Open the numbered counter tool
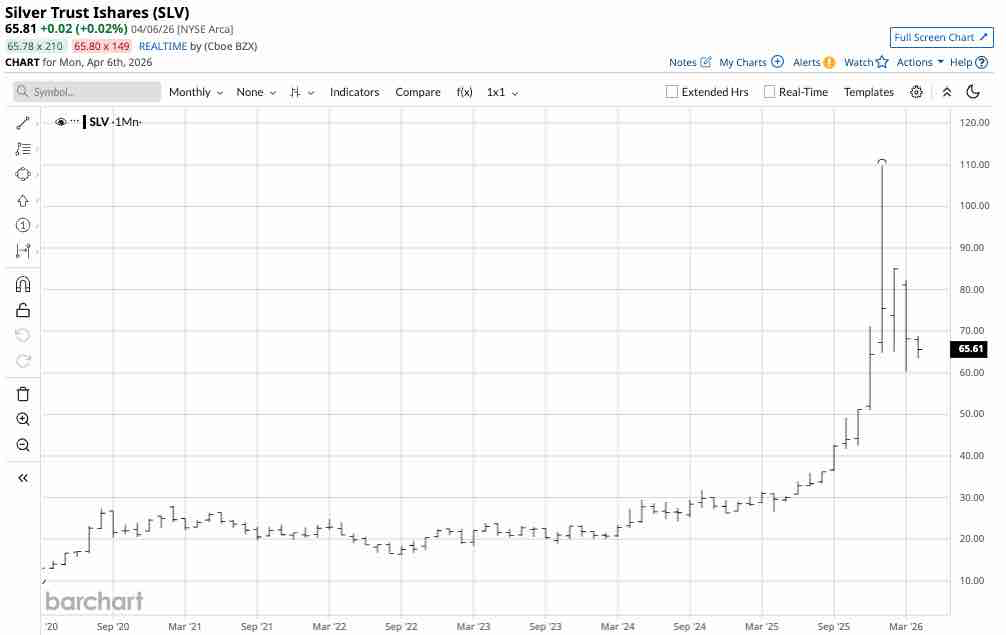 (x=23, y=225)
